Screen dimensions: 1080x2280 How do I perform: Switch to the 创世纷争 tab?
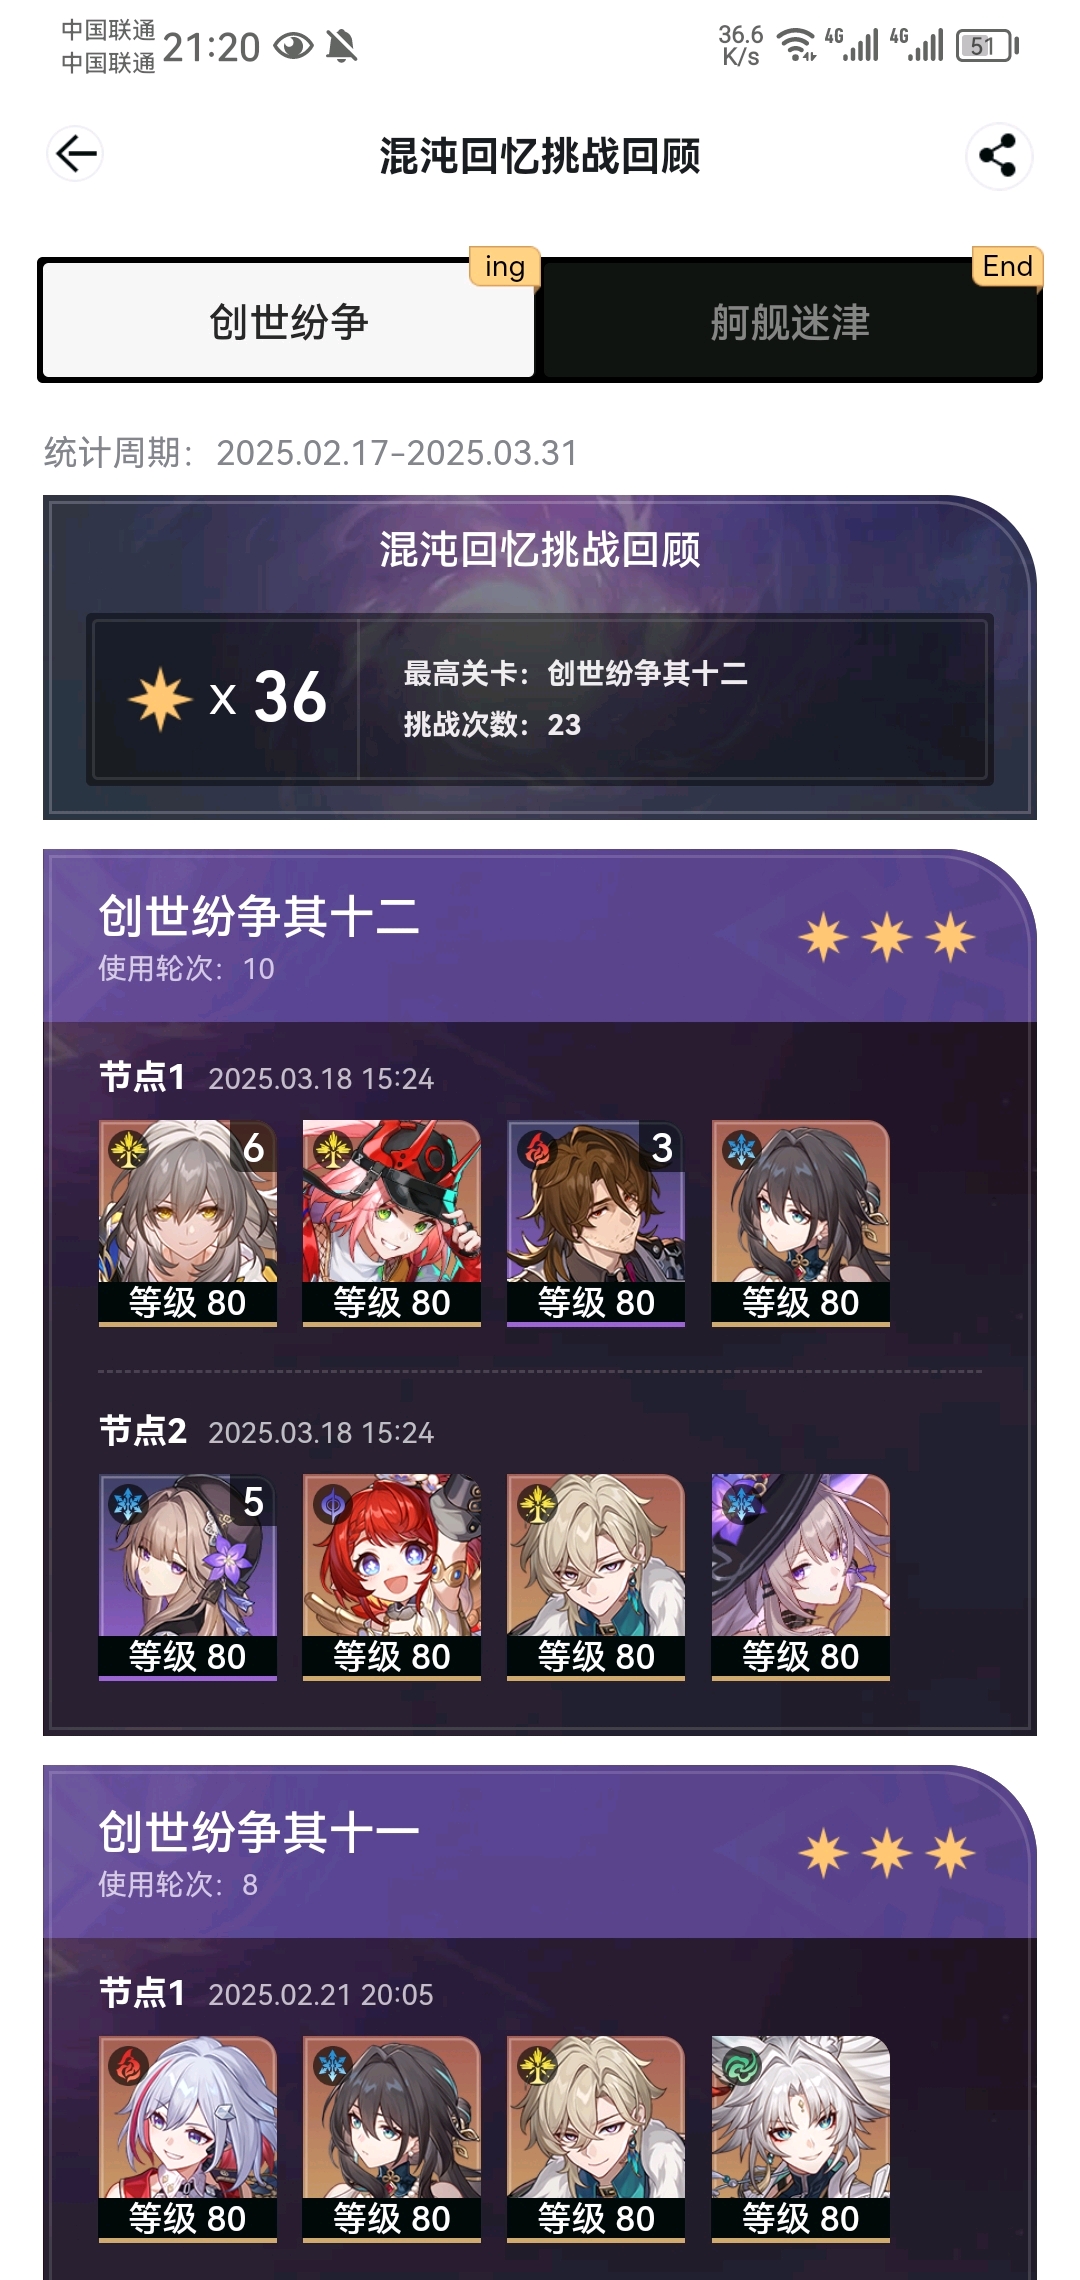coord(288,321)
